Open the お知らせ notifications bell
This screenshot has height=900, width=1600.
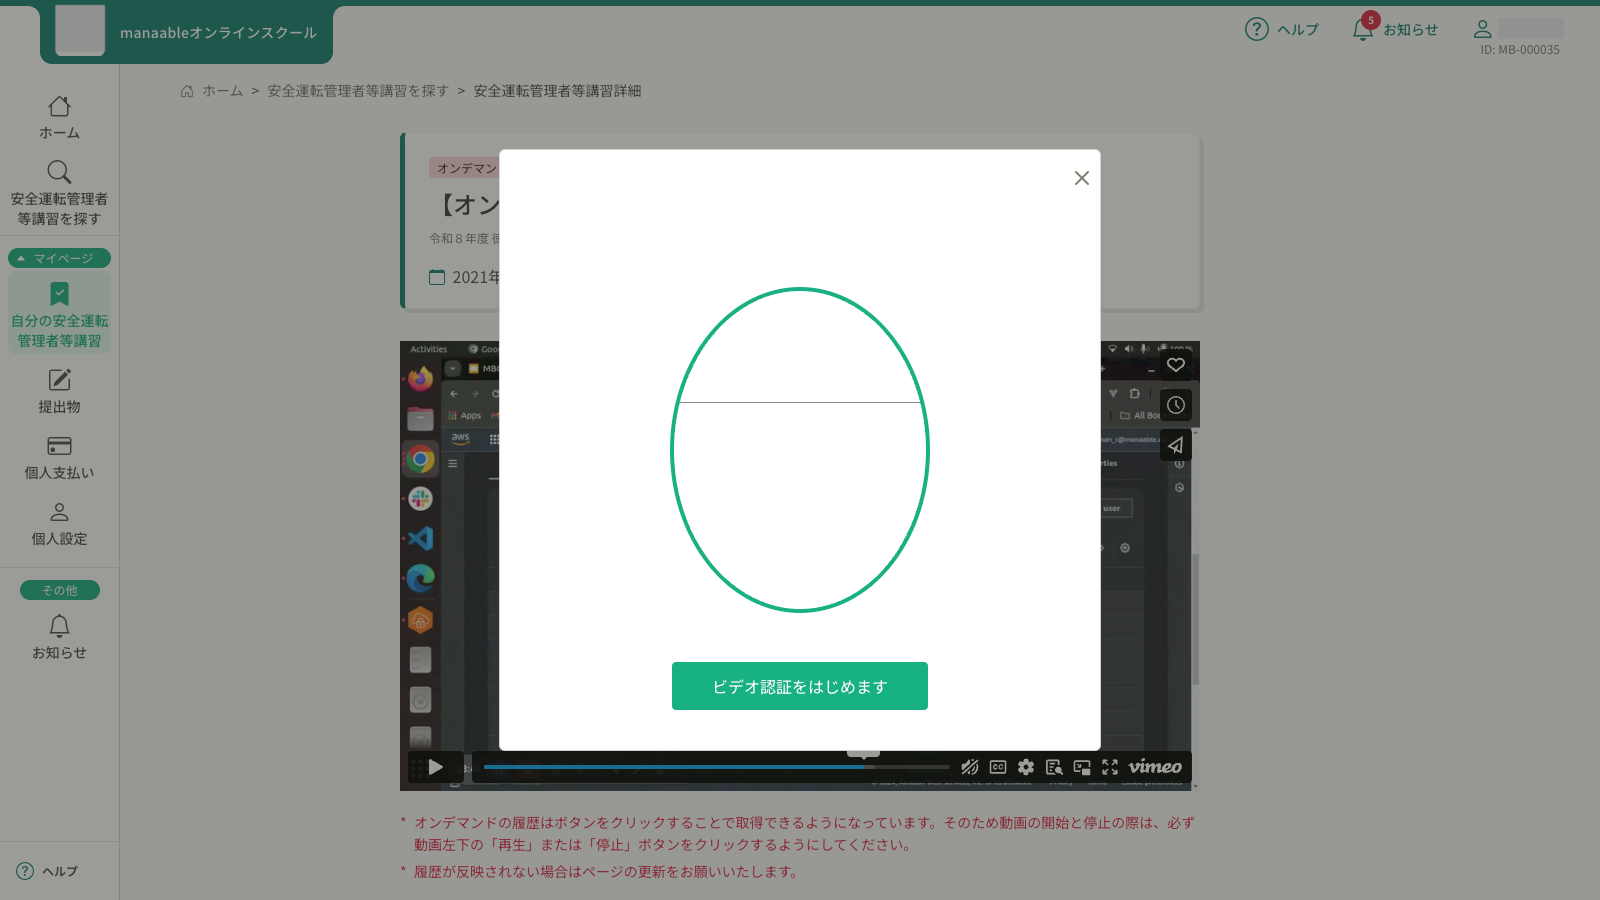(1362, 29)
